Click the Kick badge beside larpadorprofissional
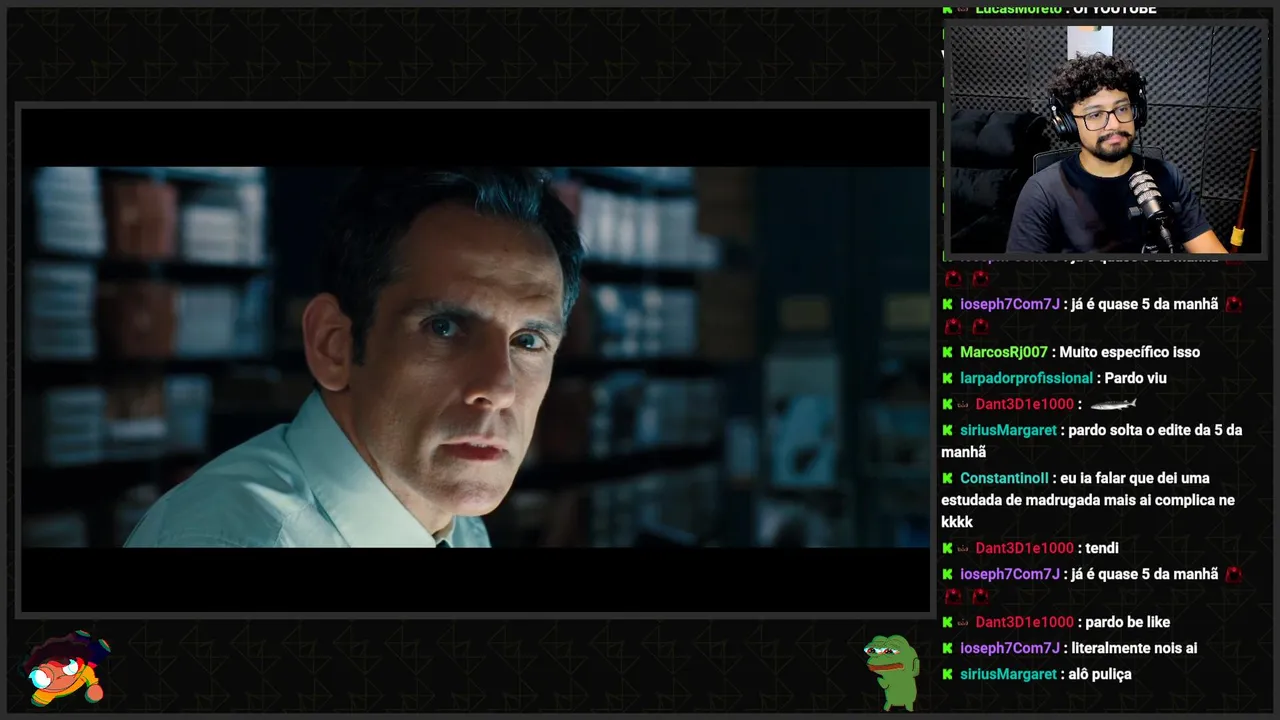This screenshot has width=1280, height=720. click(x=947, y=378)
